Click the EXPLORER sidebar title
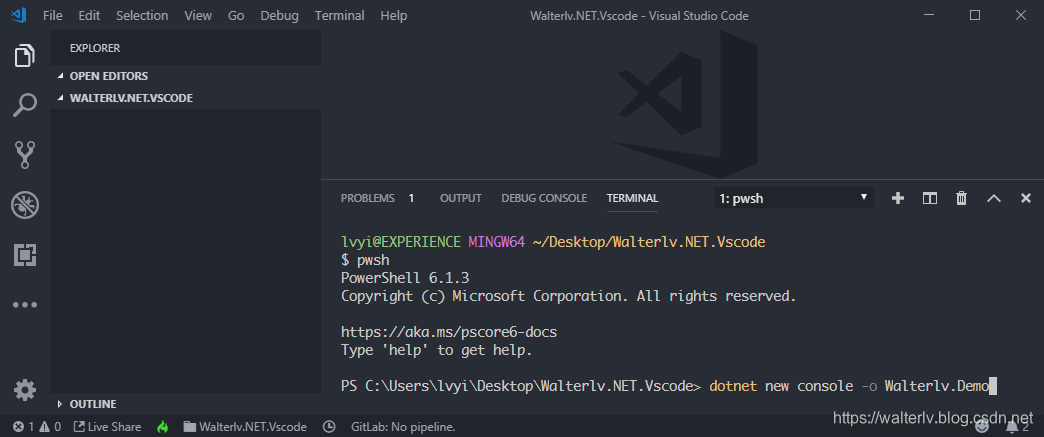Image resolution: width=1044 pixels, height=437 pixels. (95, 49)
